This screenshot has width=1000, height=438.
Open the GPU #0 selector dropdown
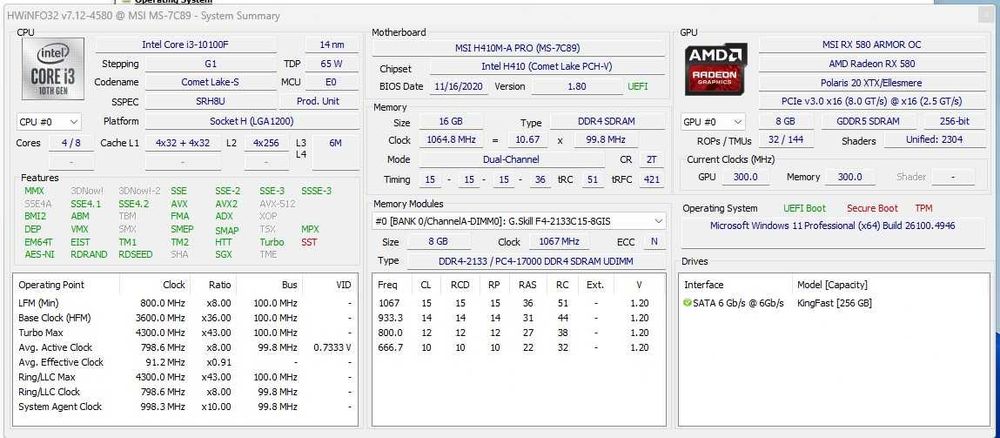click(713, 121)
